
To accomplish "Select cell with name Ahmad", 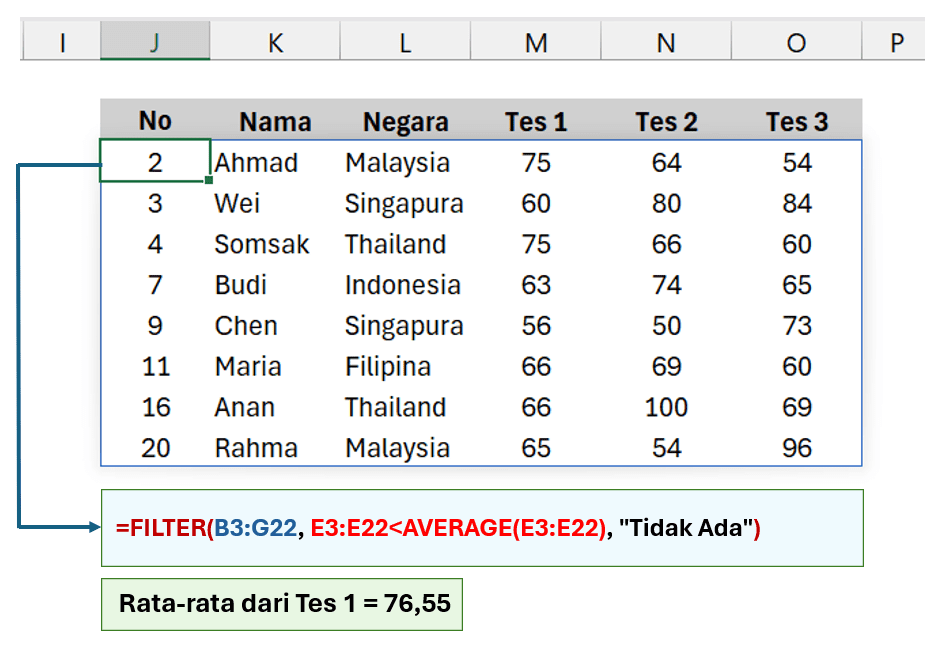I will point(275,162).
